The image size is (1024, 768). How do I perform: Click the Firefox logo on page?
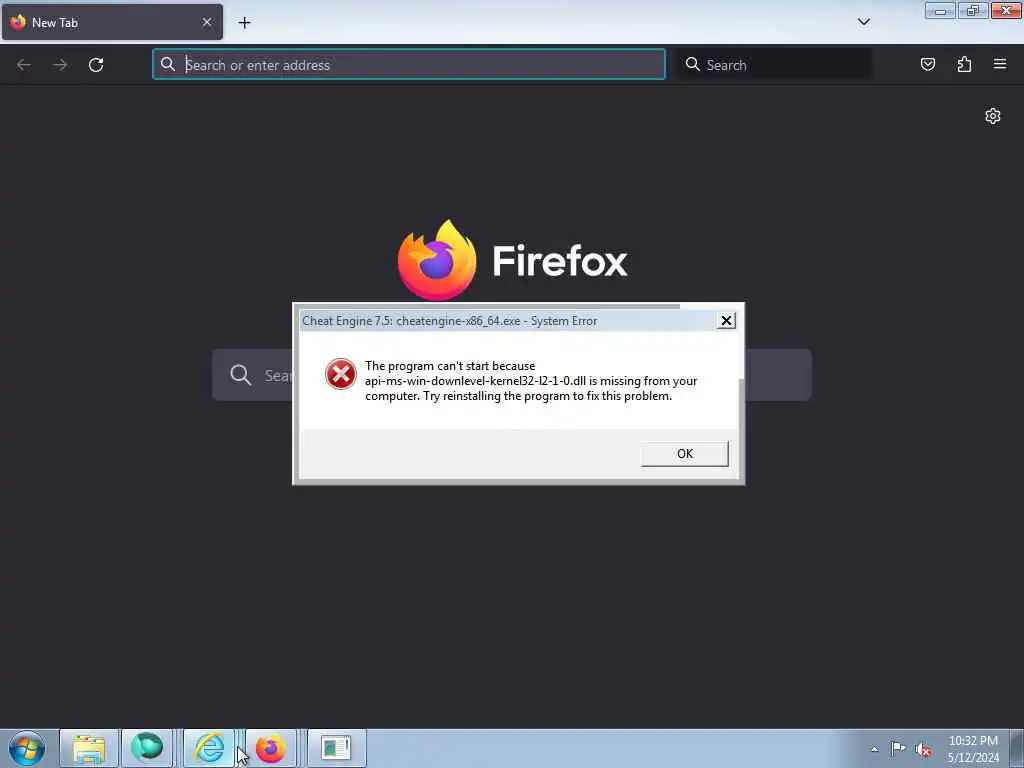437,260
